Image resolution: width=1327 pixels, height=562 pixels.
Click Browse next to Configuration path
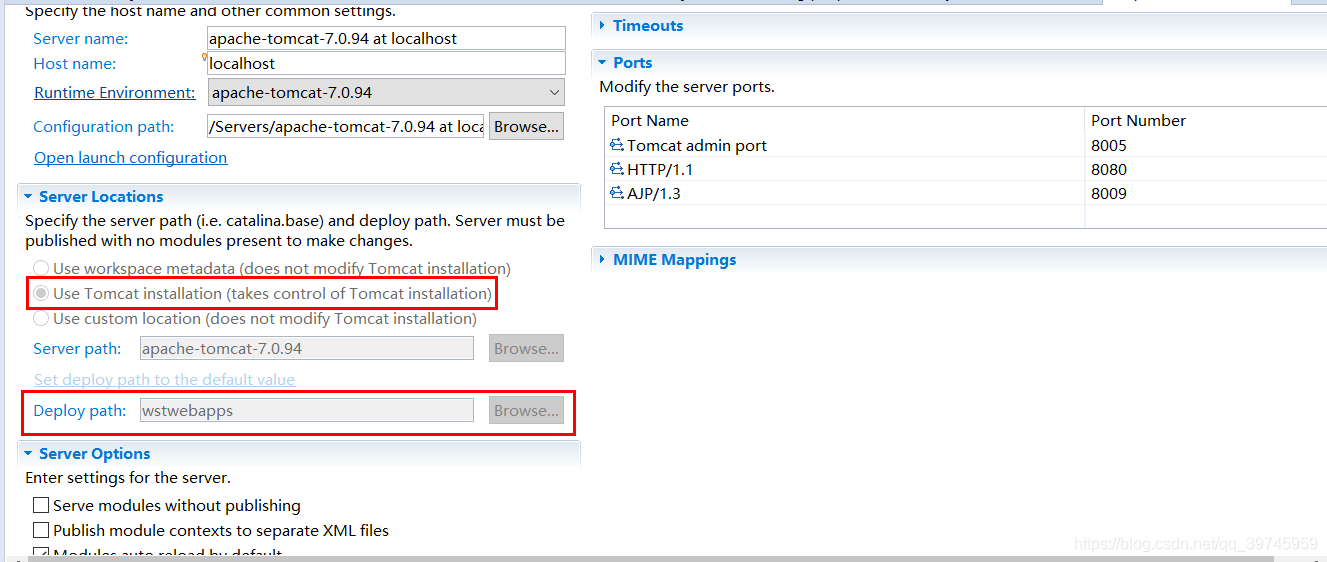coord(526,127)
